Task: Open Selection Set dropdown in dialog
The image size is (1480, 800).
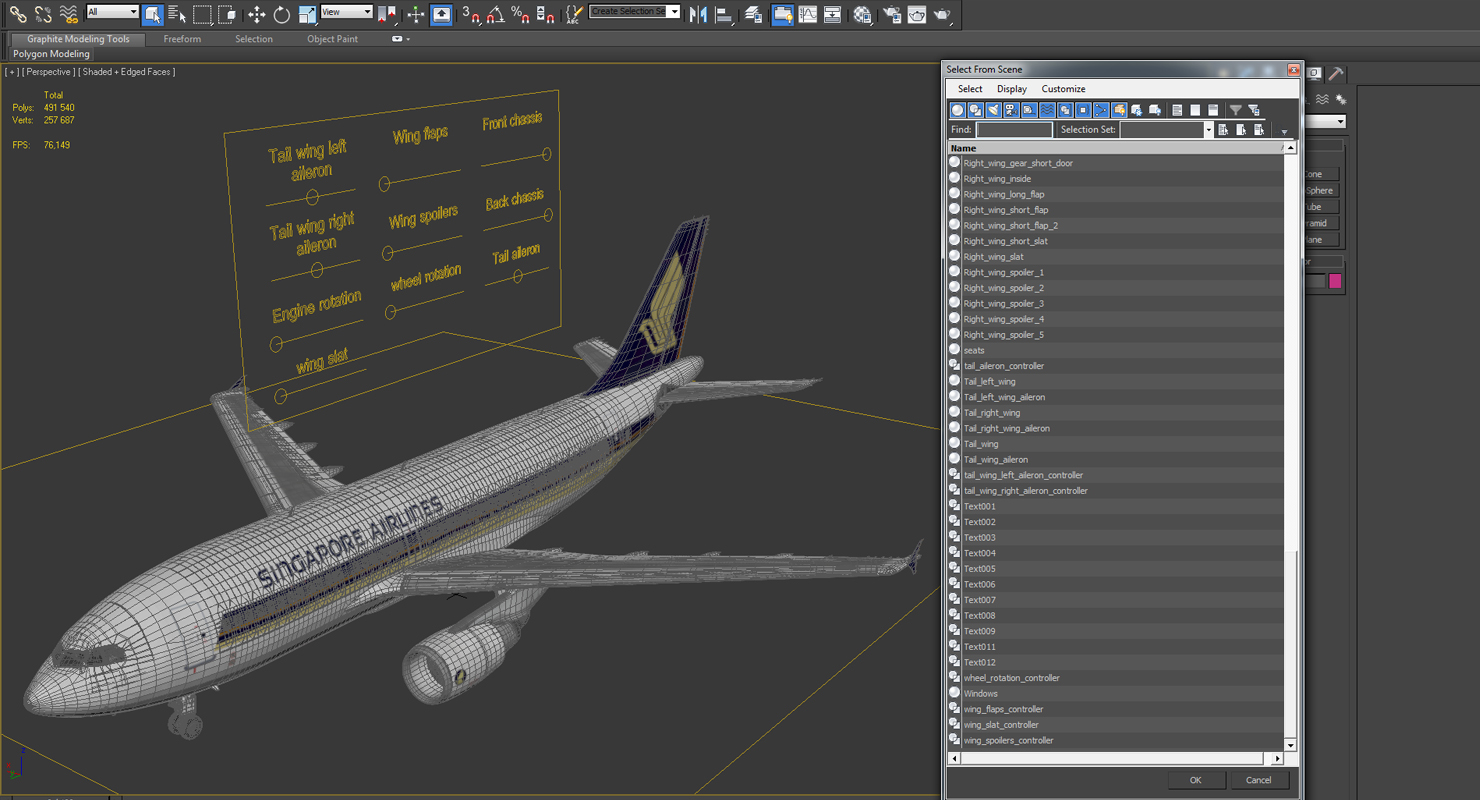Action: click(1207, 130)
